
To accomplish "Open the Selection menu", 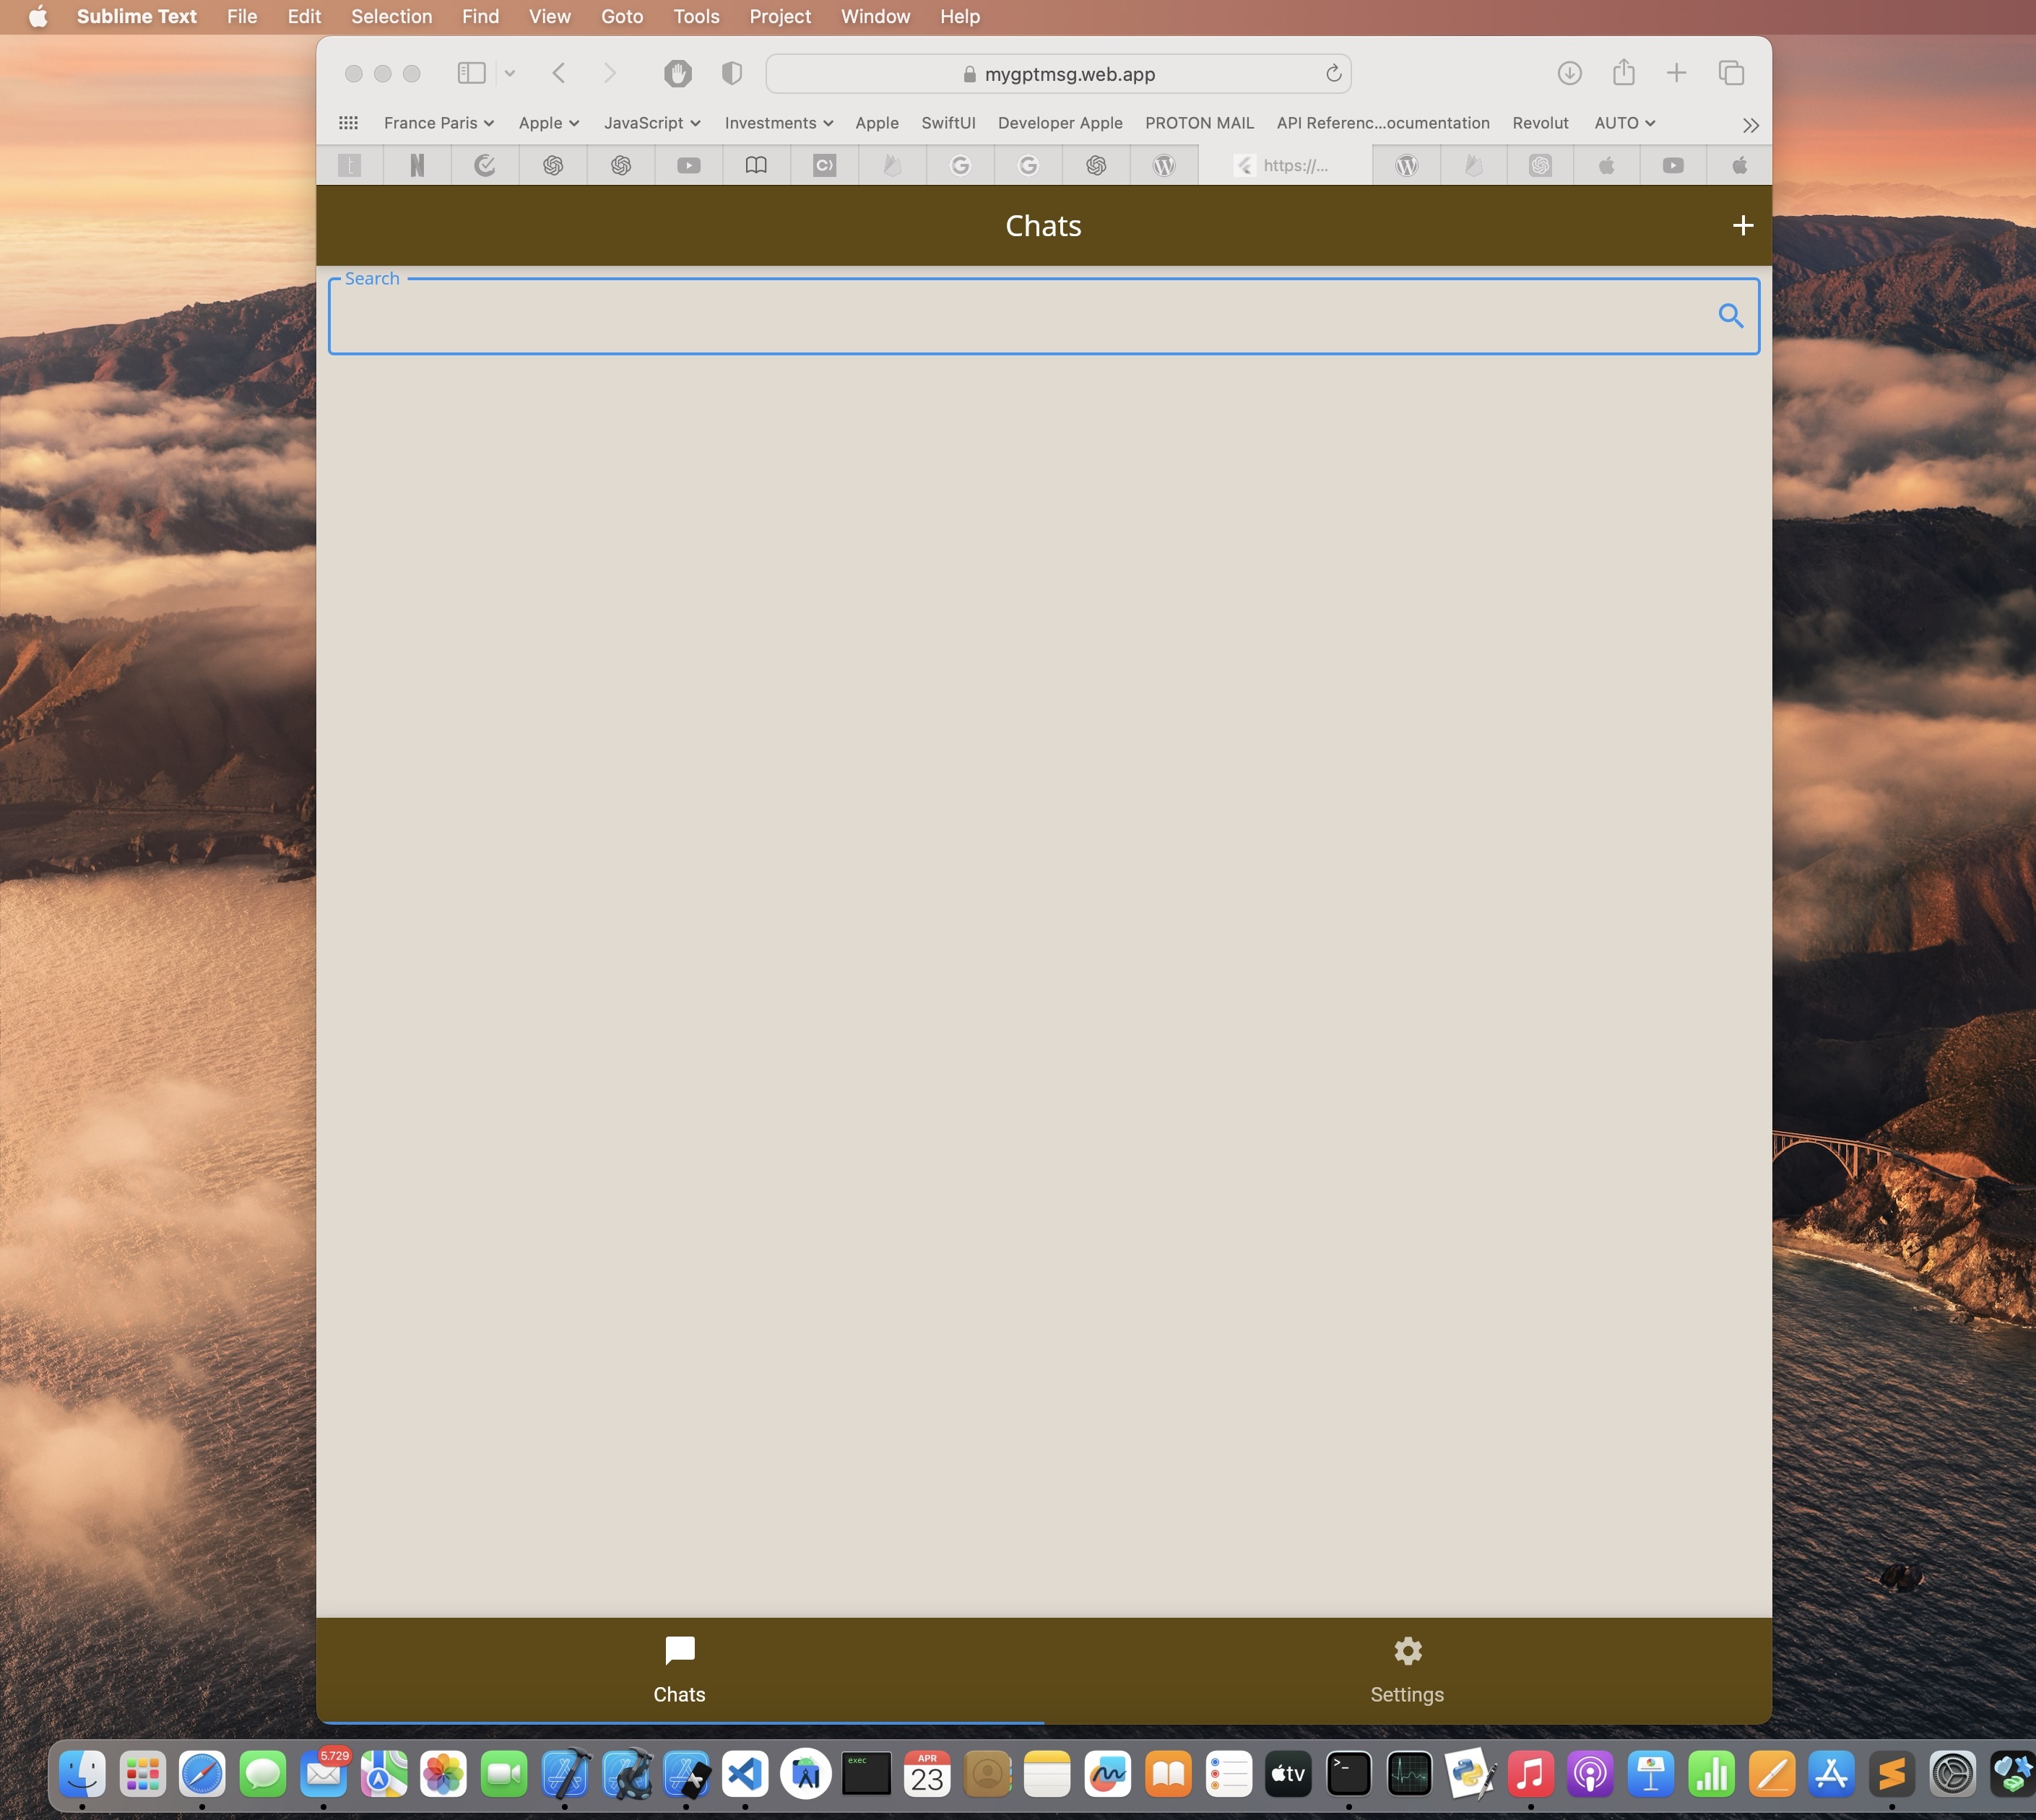I will tap(391, 16).
